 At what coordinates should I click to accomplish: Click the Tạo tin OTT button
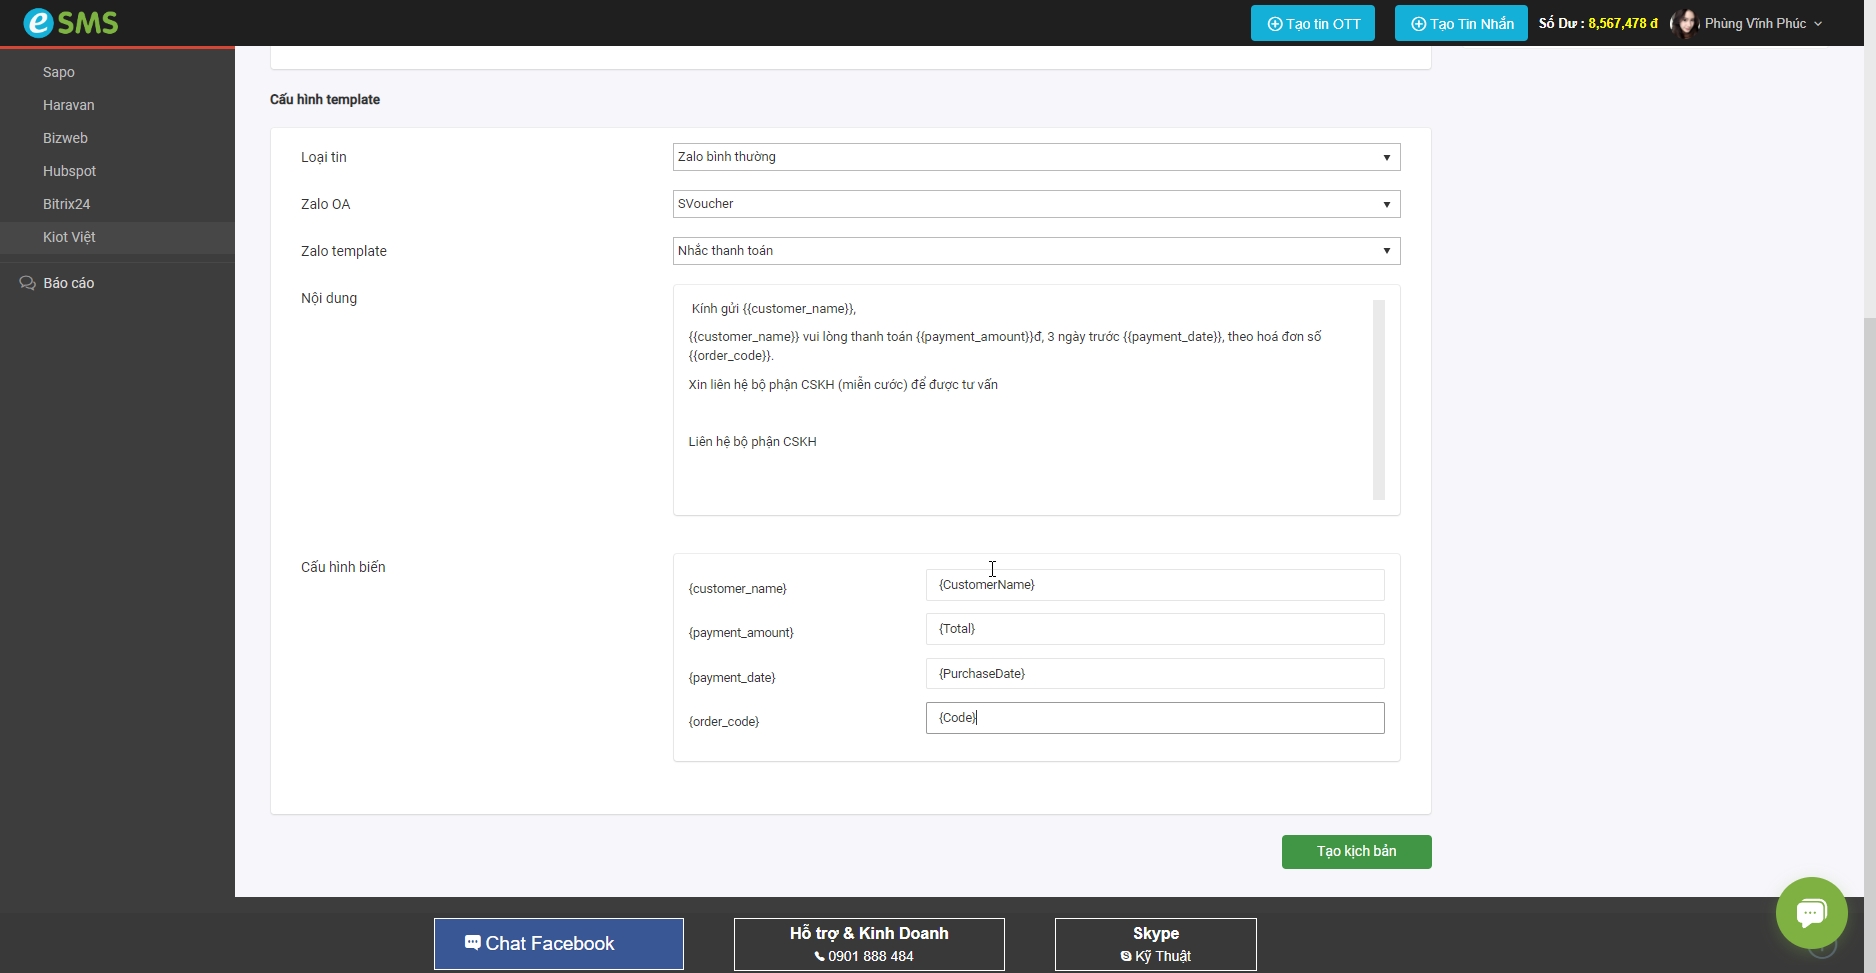1312,23
